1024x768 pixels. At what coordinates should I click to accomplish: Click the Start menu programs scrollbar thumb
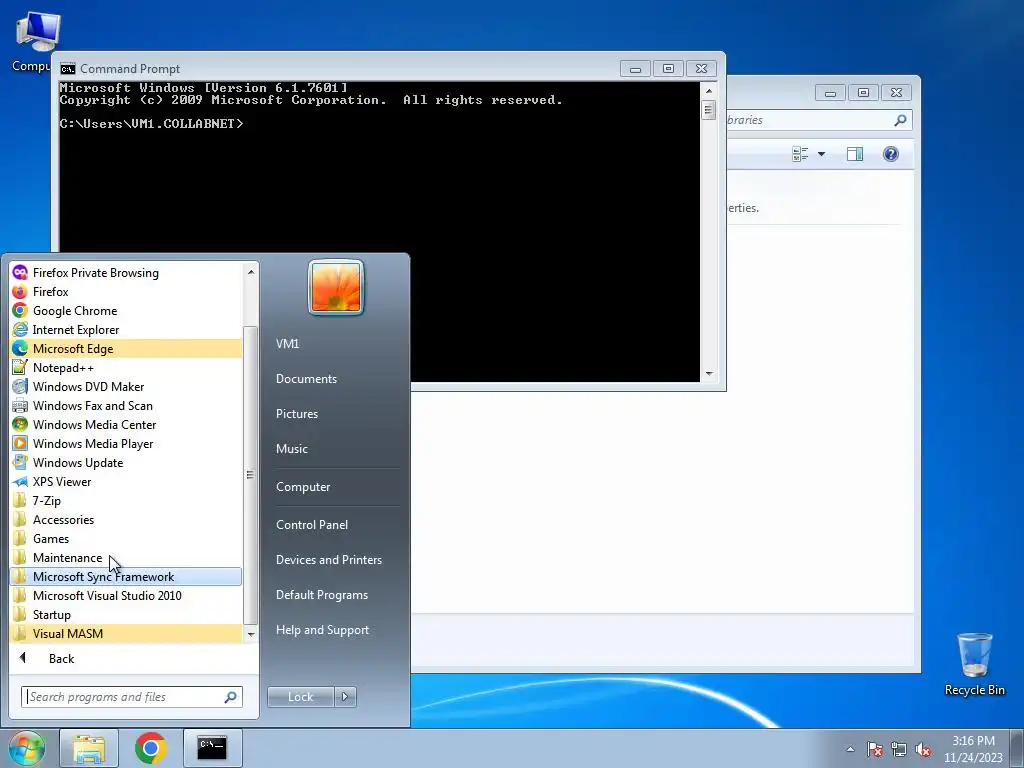click(x=250, y=475)
